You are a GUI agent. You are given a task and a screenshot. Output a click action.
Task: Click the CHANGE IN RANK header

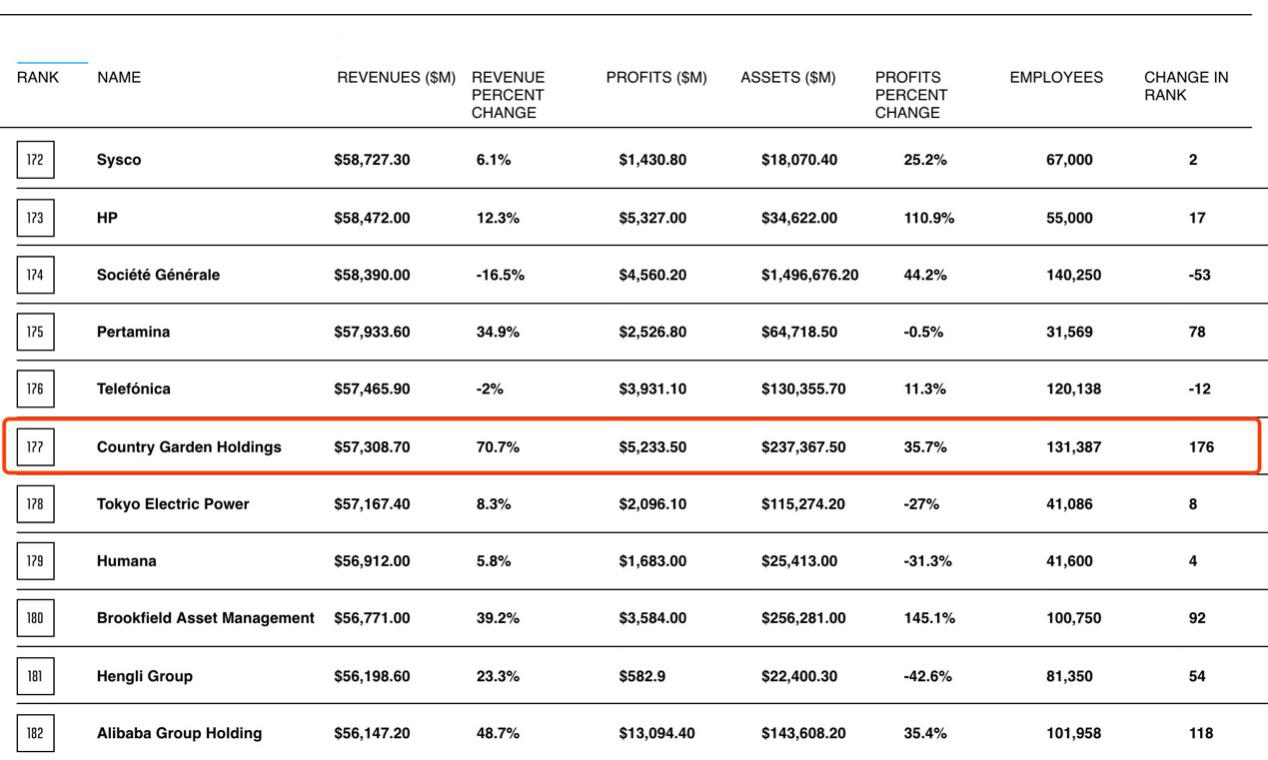(x=1186, y=87)
